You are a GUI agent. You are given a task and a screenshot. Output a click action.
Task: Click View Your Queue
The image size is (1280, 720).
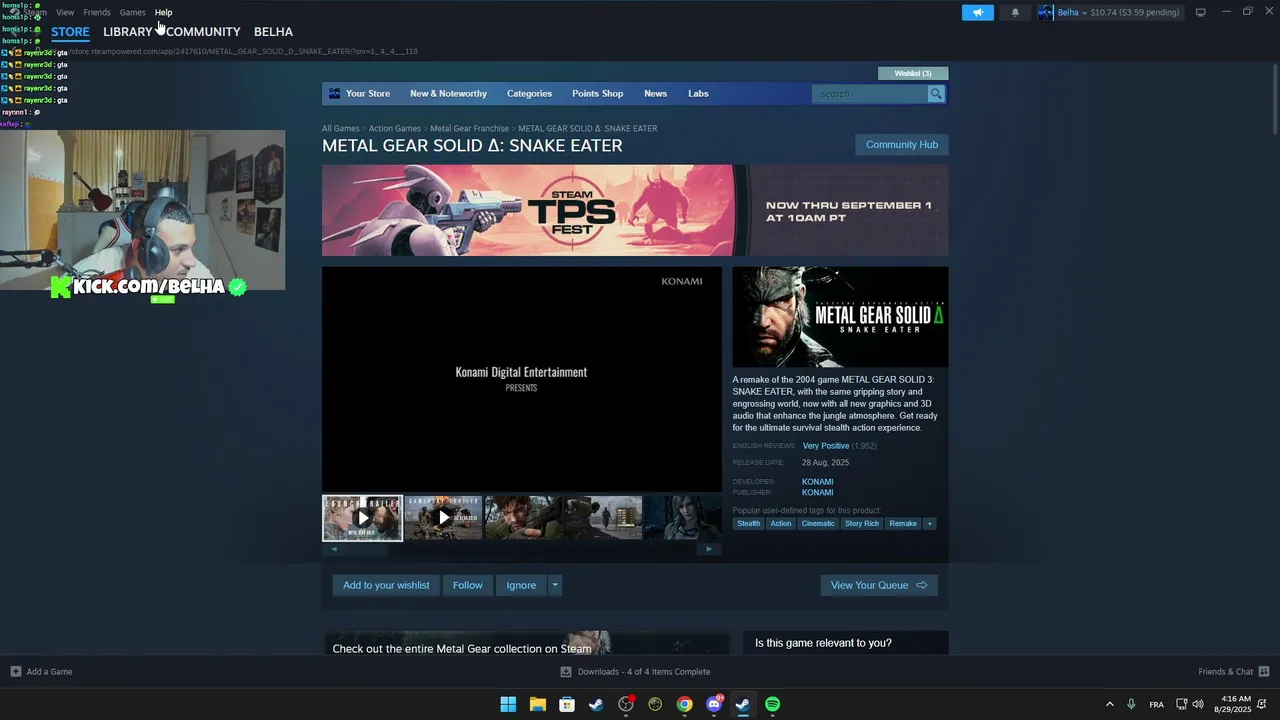pyautogui.click(x=879, y=586)
